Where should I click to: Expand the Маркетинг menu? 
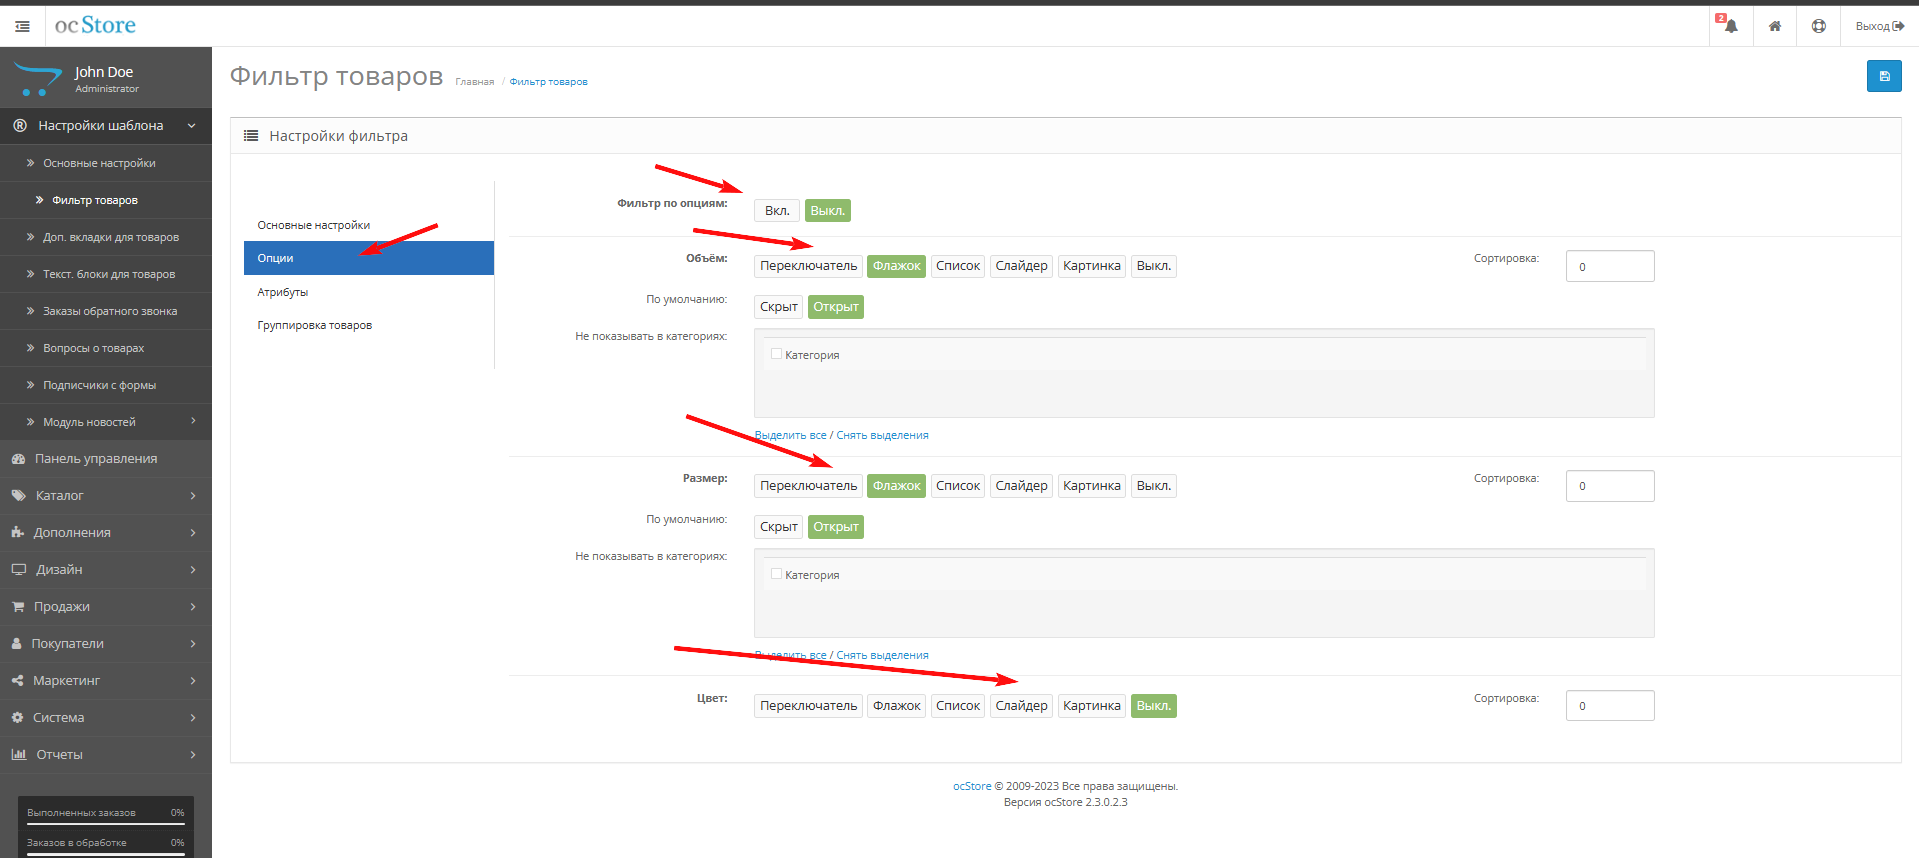click(x=105, y=681)
